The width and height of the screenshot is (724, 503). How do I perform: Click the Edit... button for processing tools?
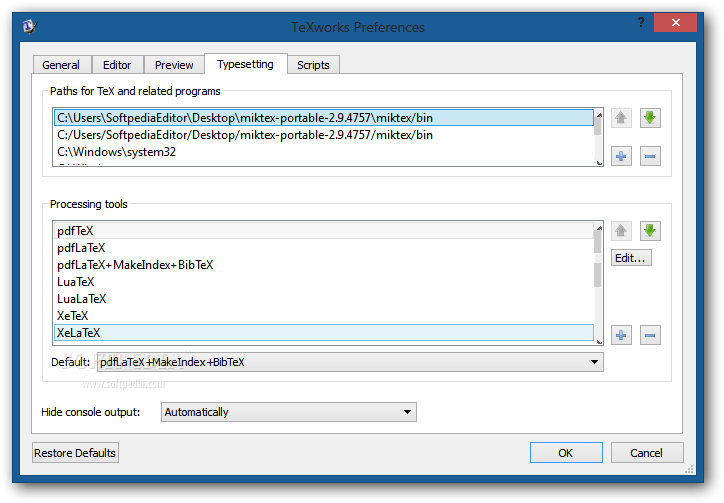click(631, 258)
